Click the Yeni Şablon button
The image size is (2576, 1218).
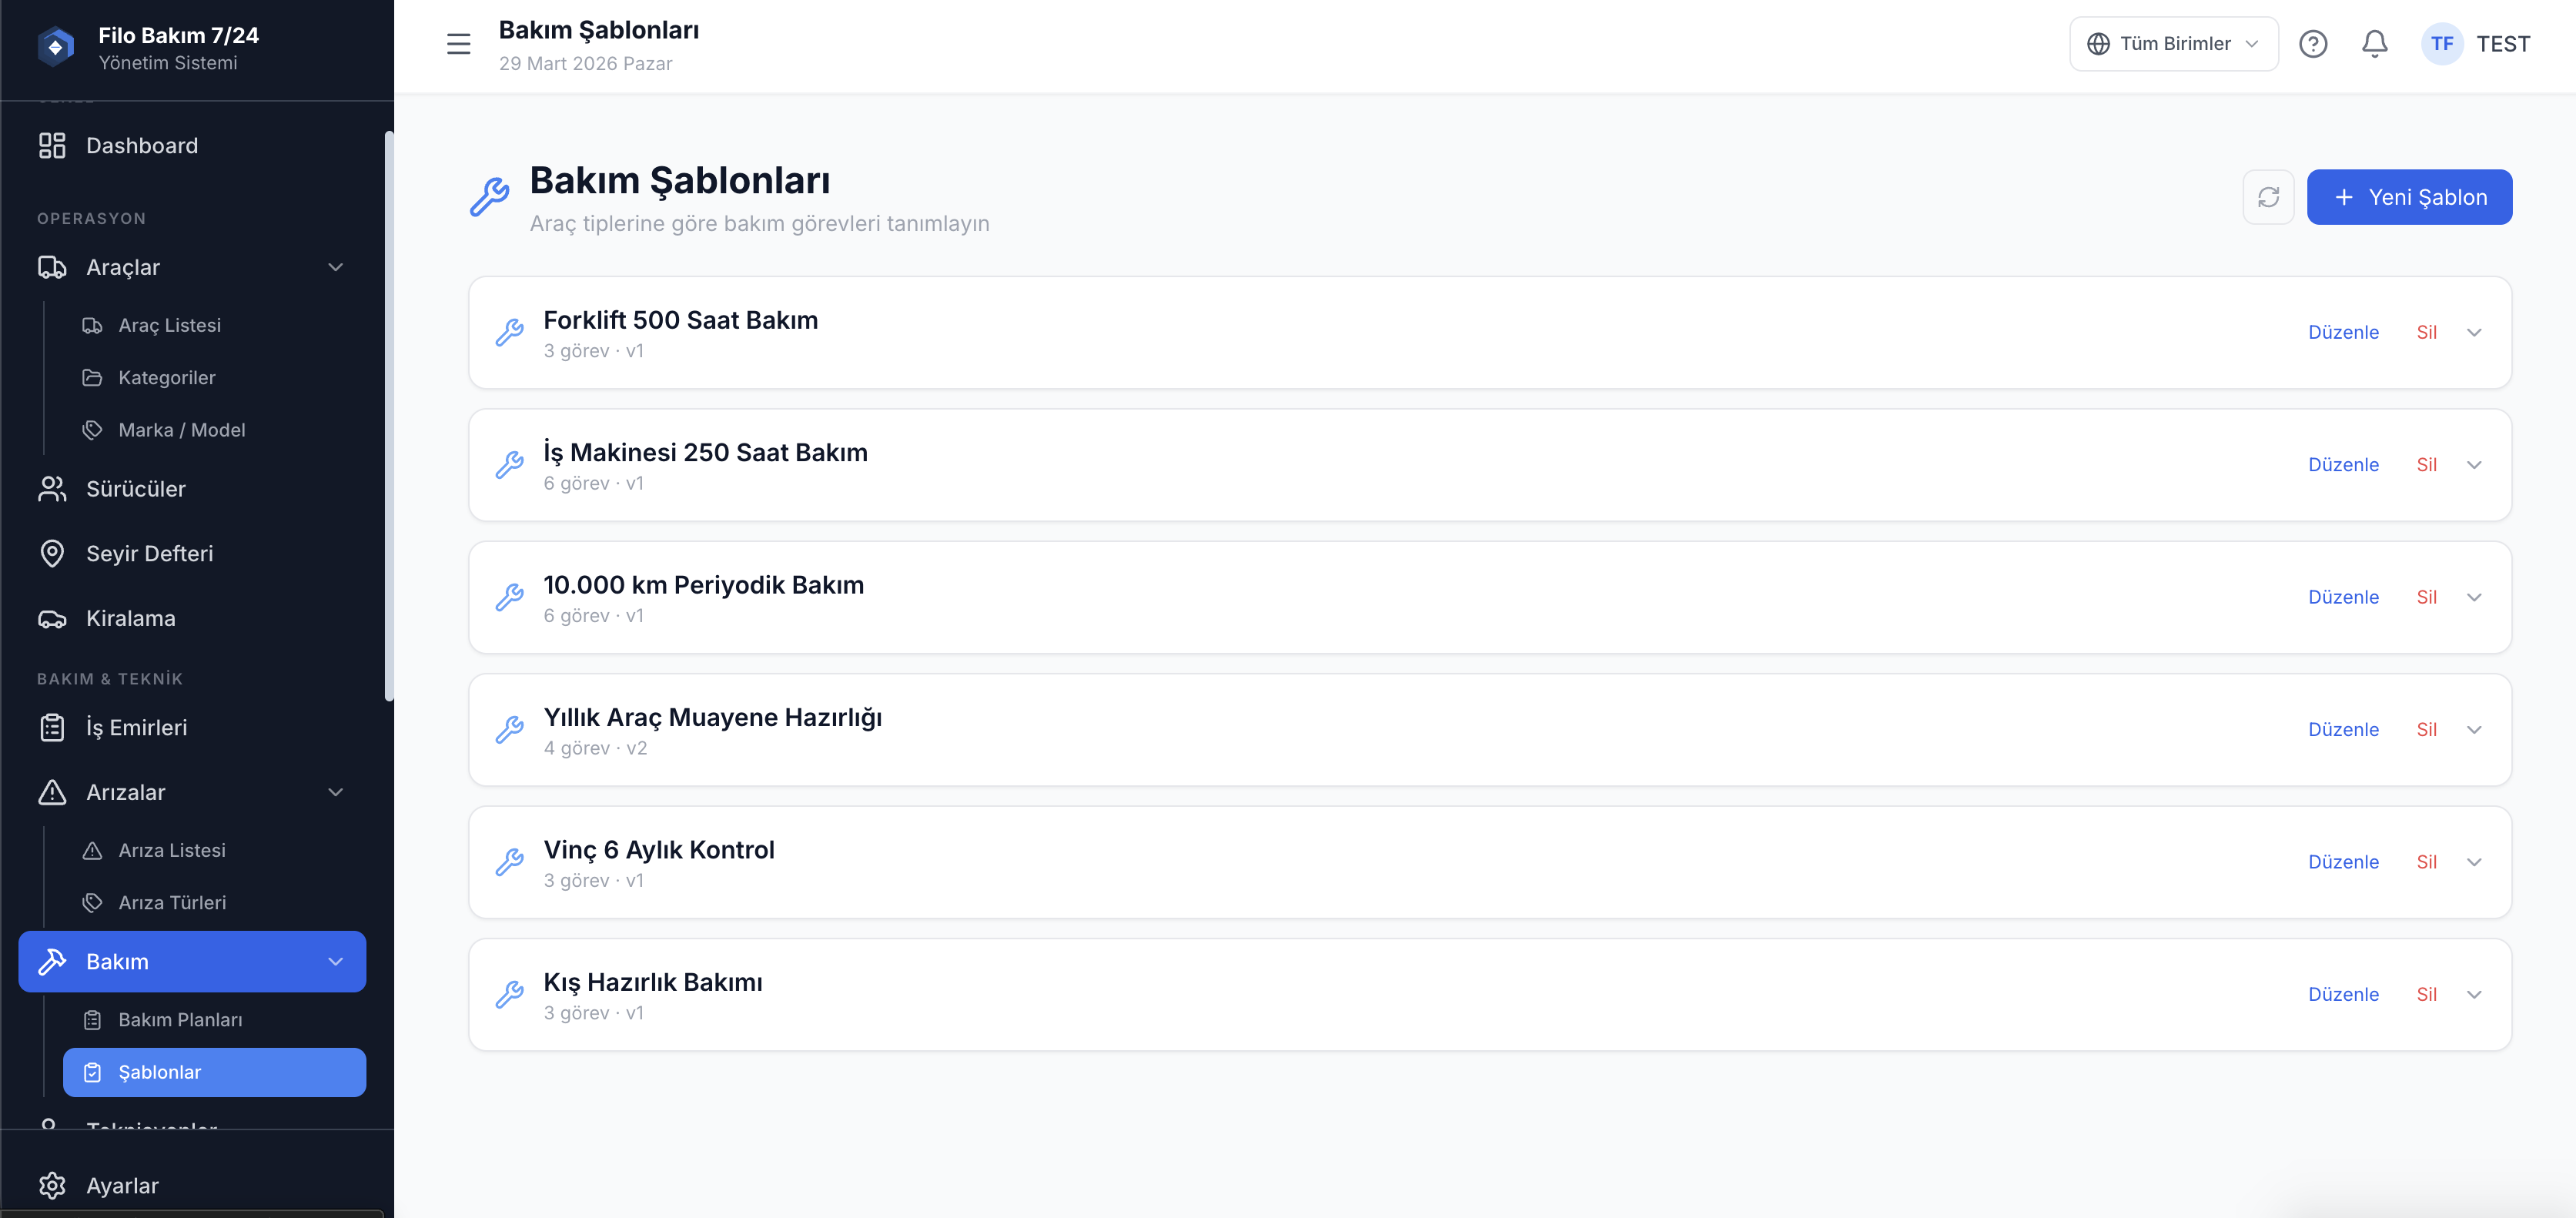coord(2408,197)
